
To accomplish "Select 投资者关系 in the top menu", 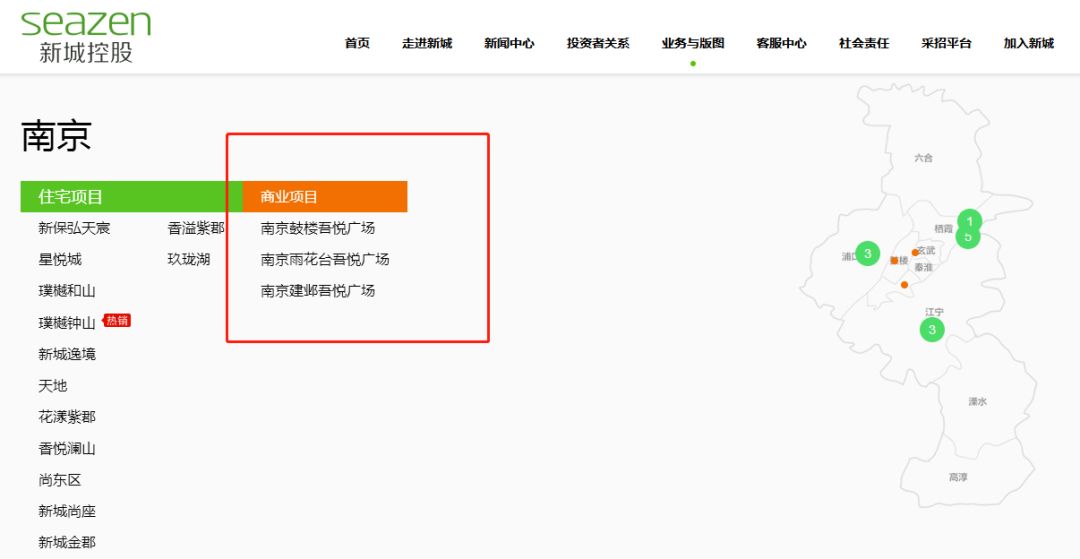I will coord(598,43).
